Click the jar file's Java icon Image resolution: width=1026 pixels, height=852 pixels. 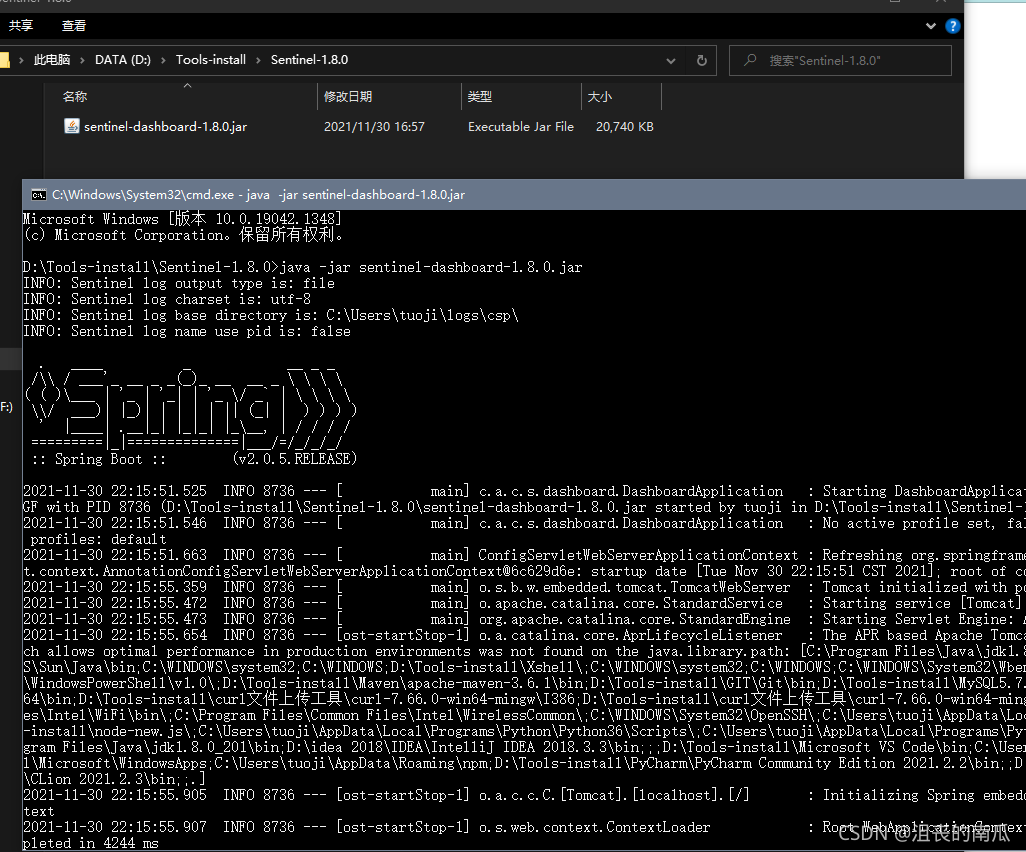pyautogui.click(x=72, y=126)
